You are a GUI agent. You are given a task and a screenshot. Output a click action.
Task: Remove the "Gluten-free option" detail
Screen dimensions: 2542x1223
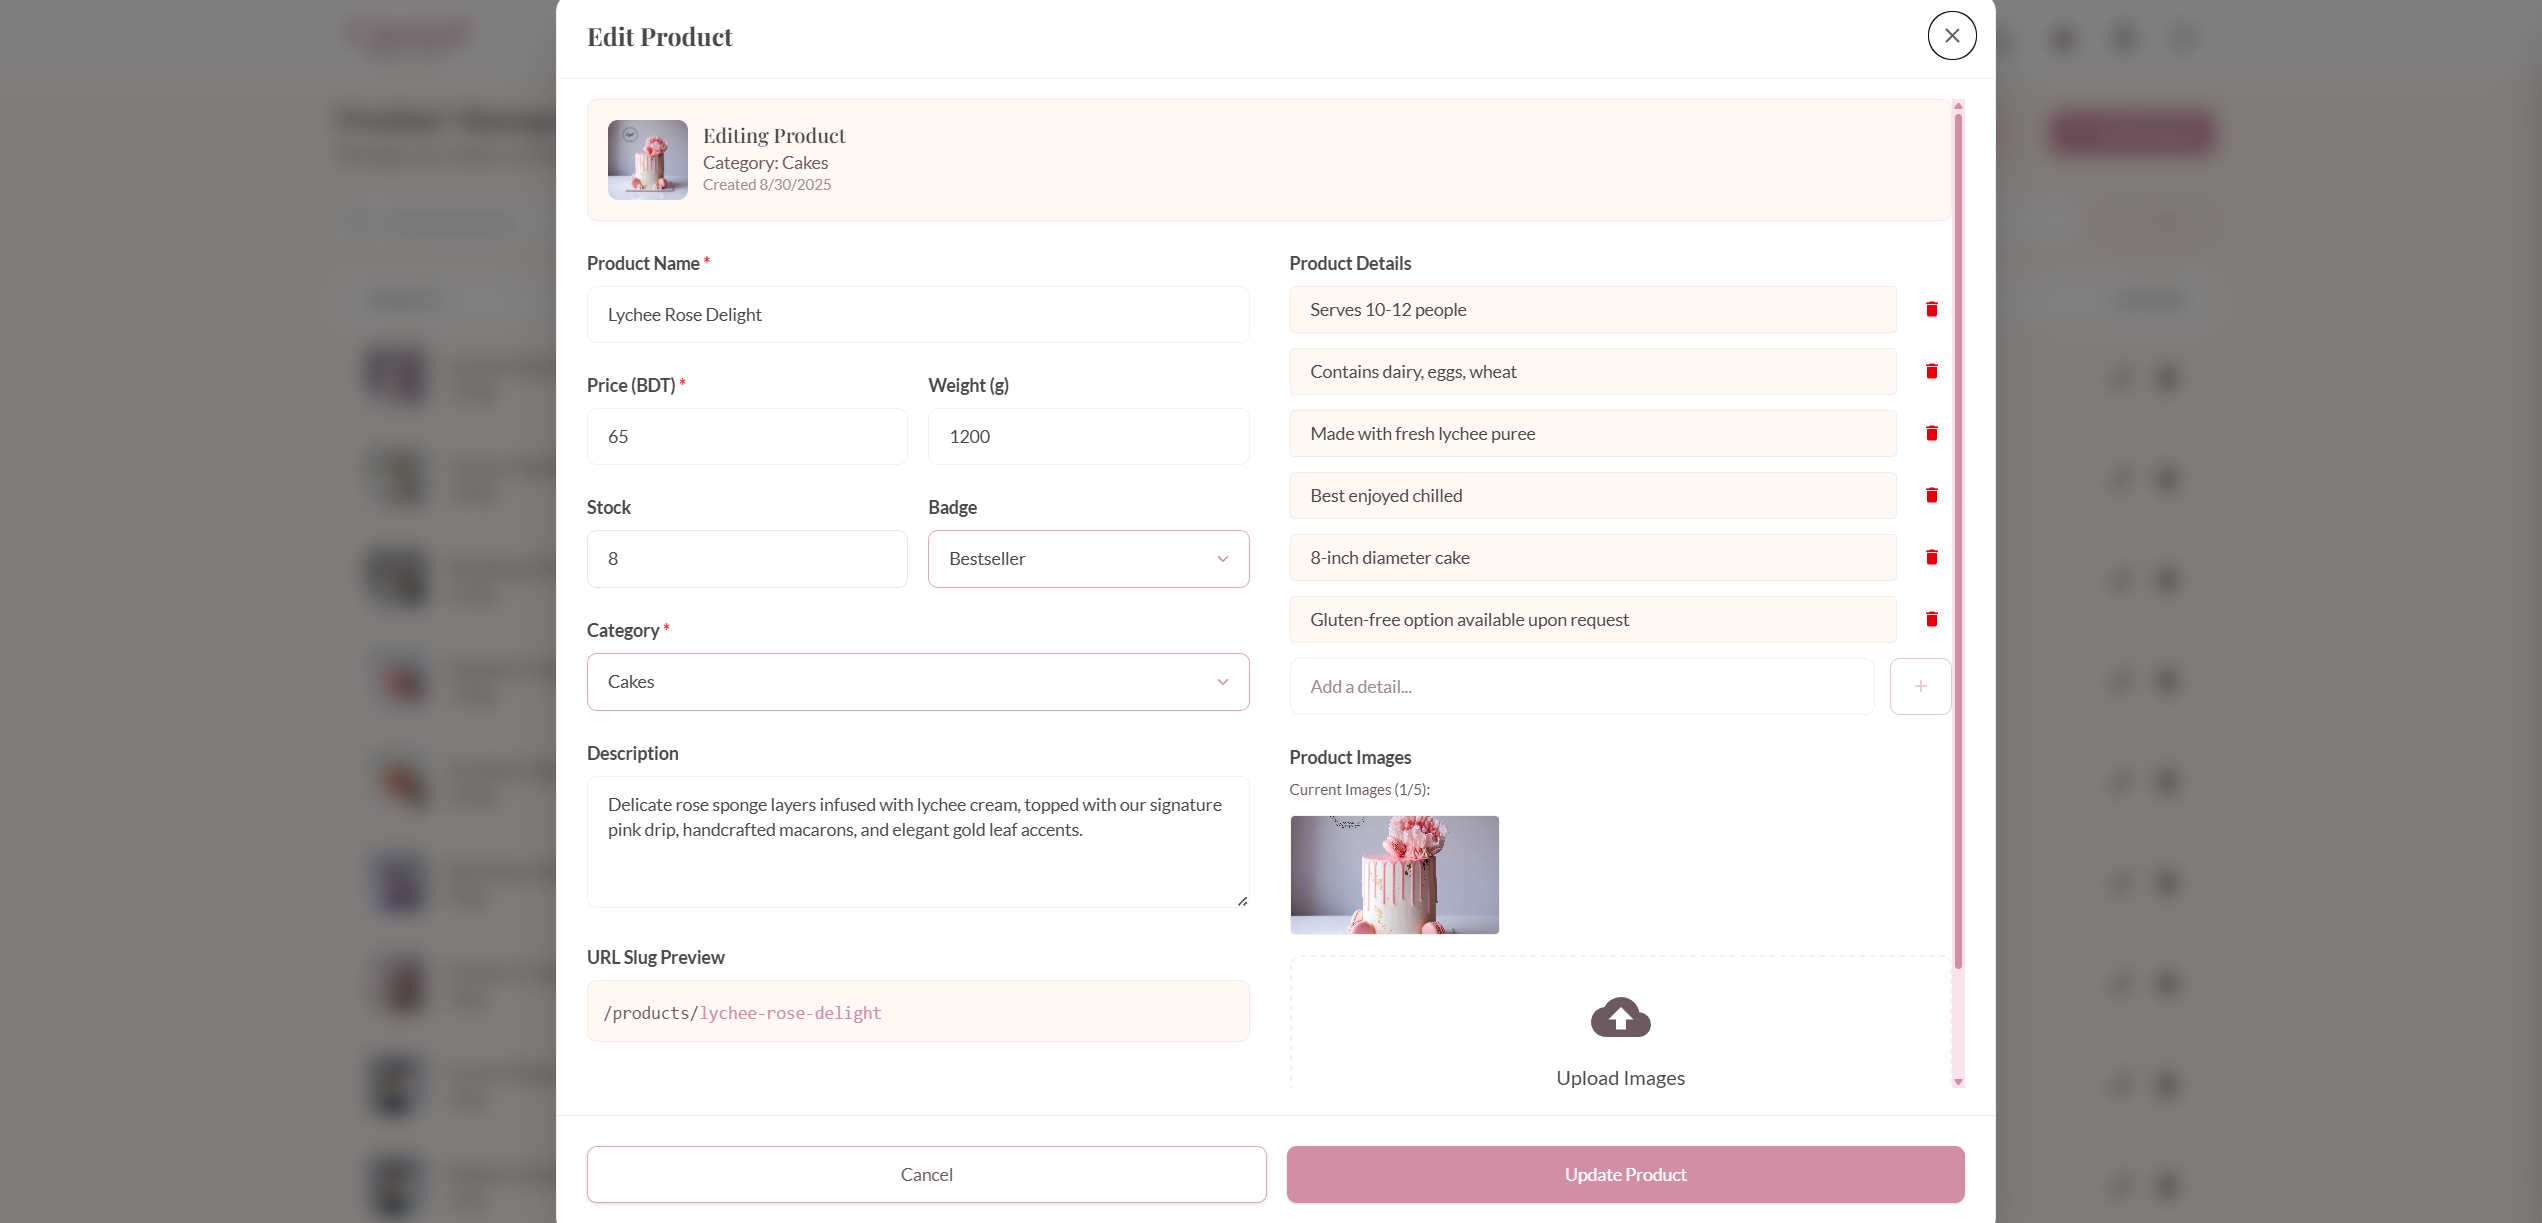[x=1931, y=619]
